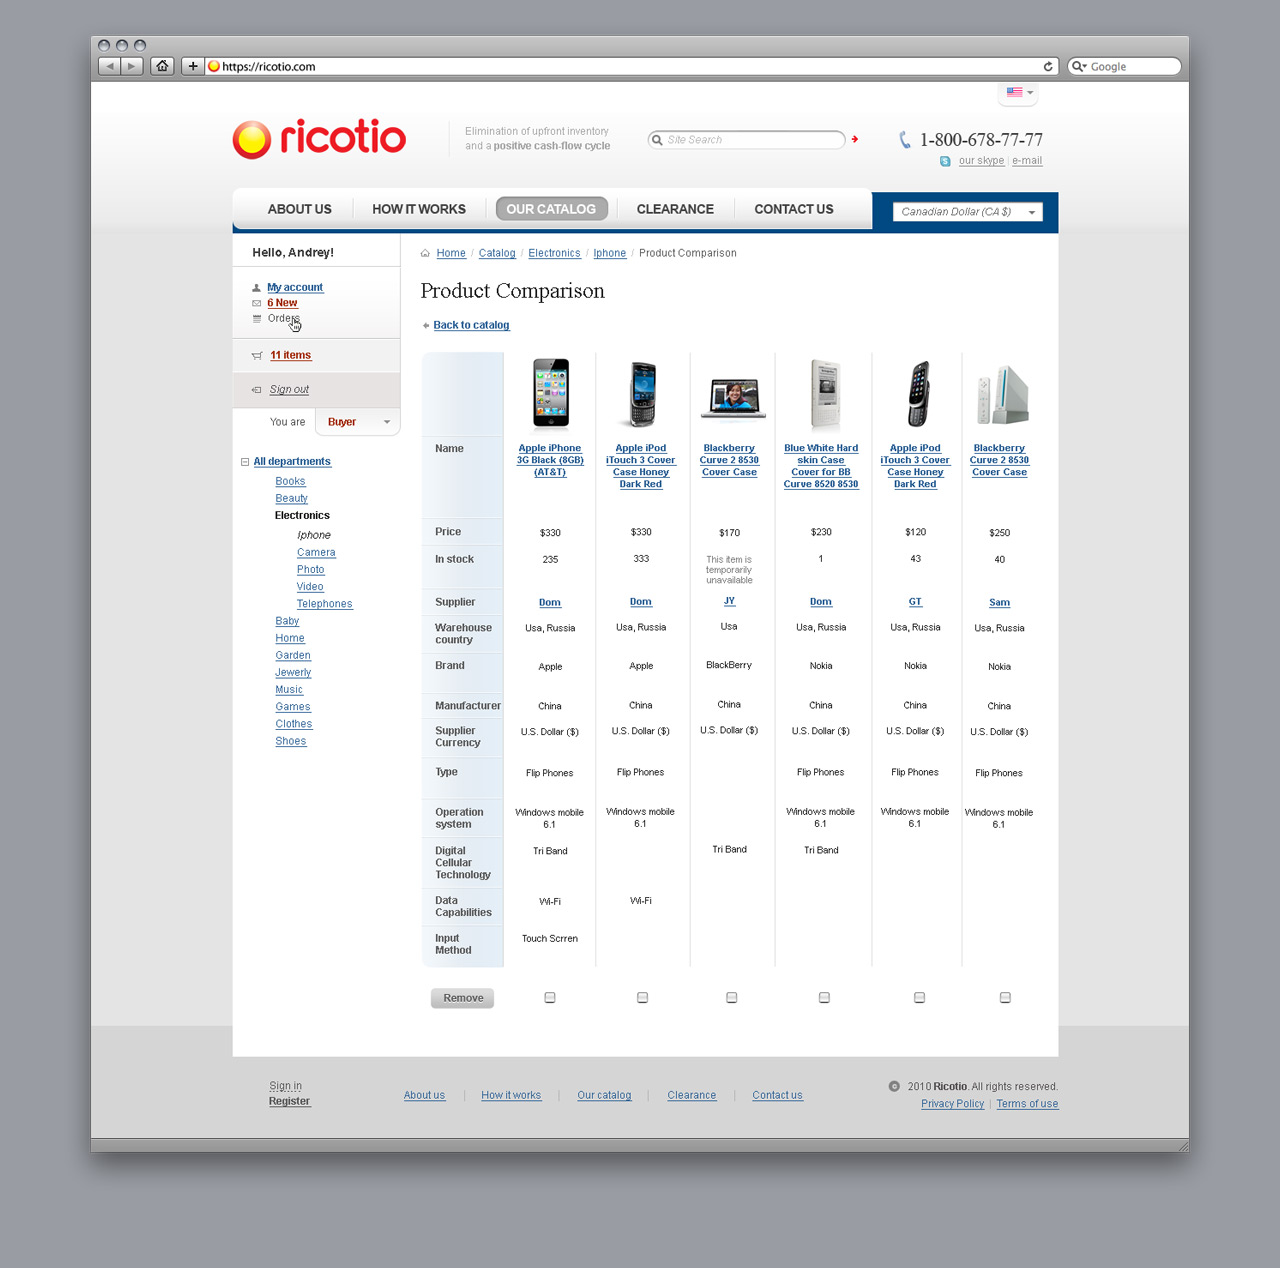The image size is (1280, 1268).
Task: Click the browser reload icon
Action: click(1048, 67)
